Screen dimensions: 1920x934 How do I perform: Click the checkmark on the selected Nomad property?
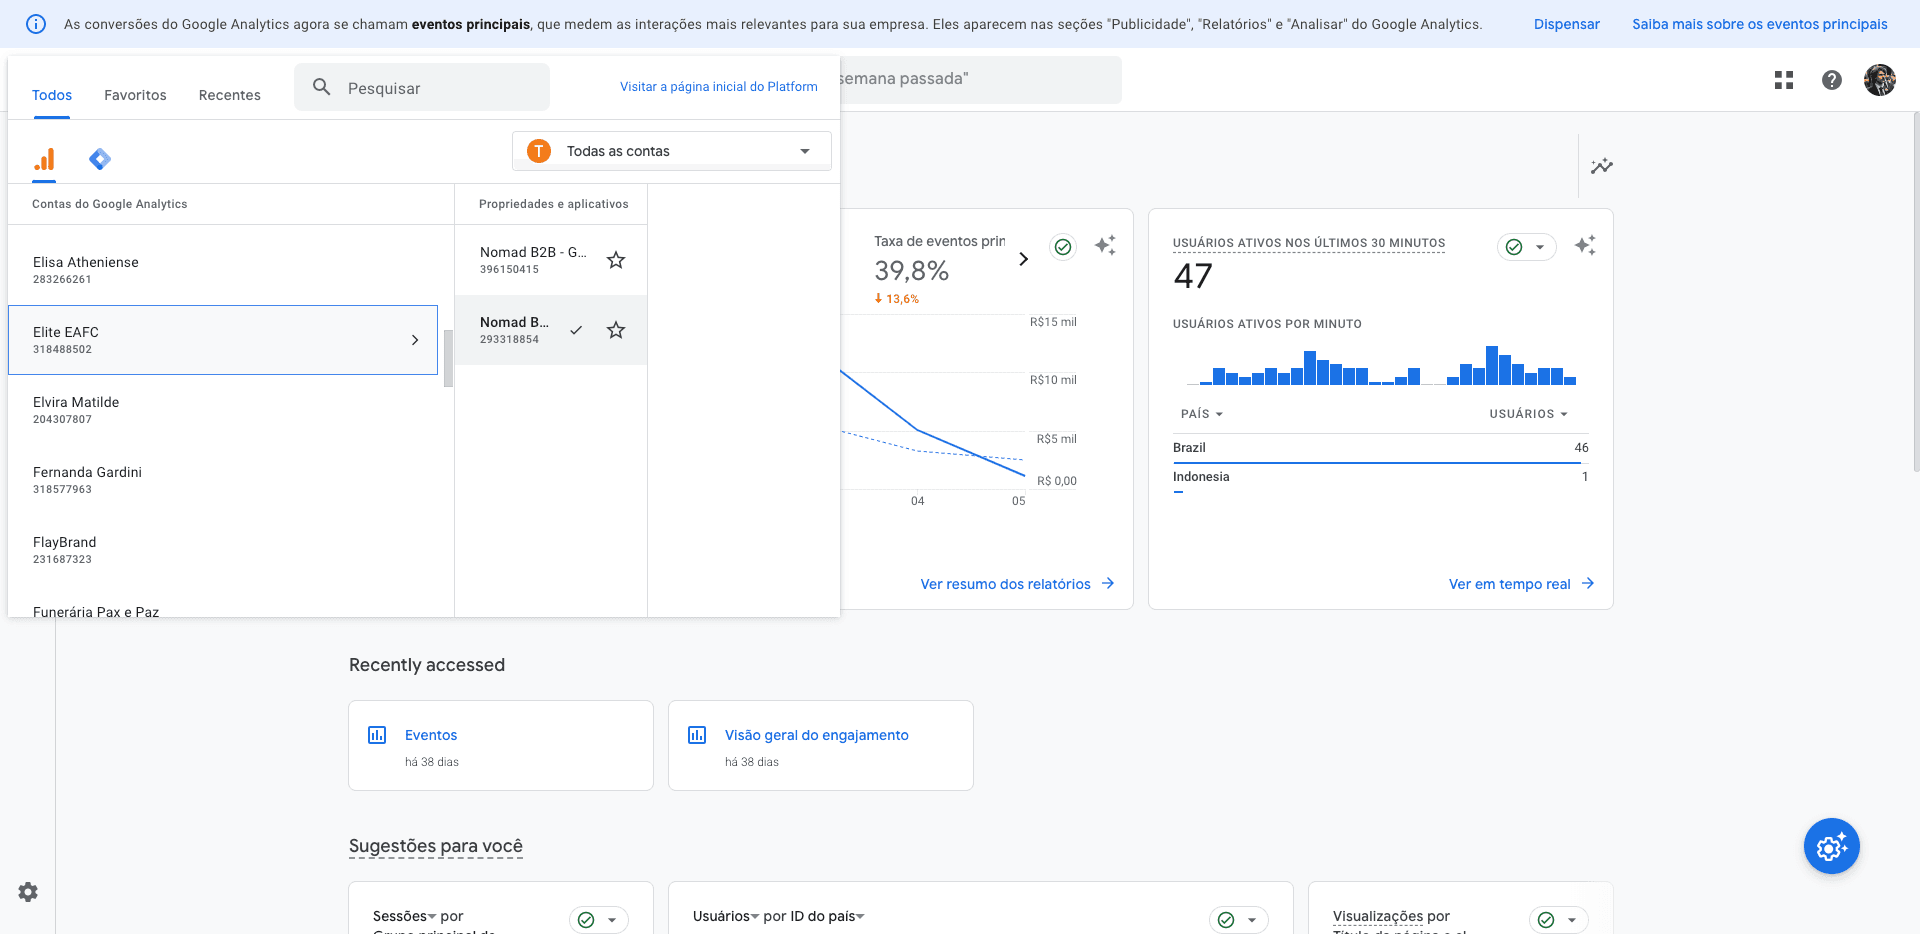[x=576, y=330]
